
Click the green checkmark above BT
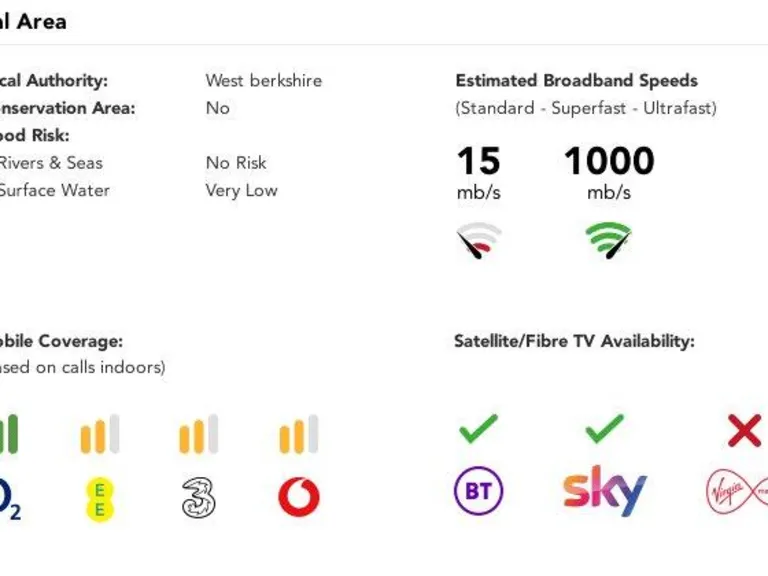[479, 429]
